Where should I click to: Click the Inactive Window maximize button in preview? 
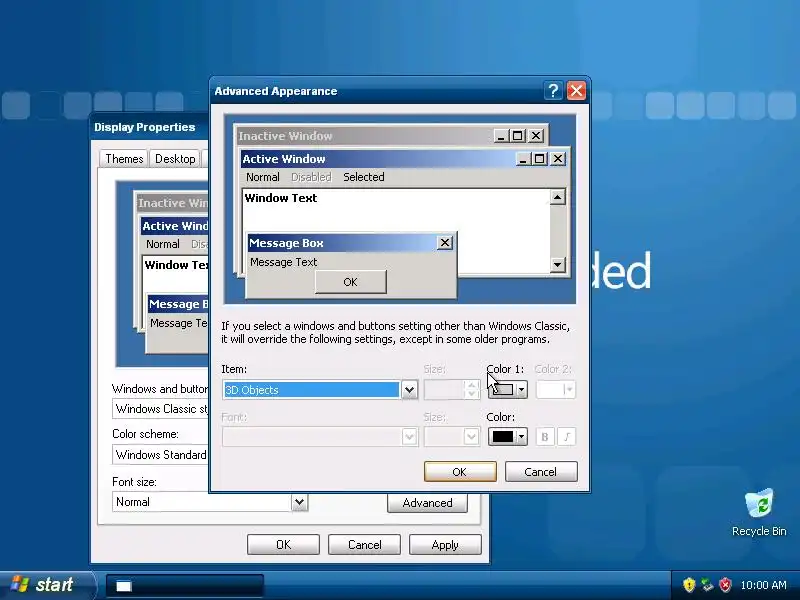(x=517, y=136)
